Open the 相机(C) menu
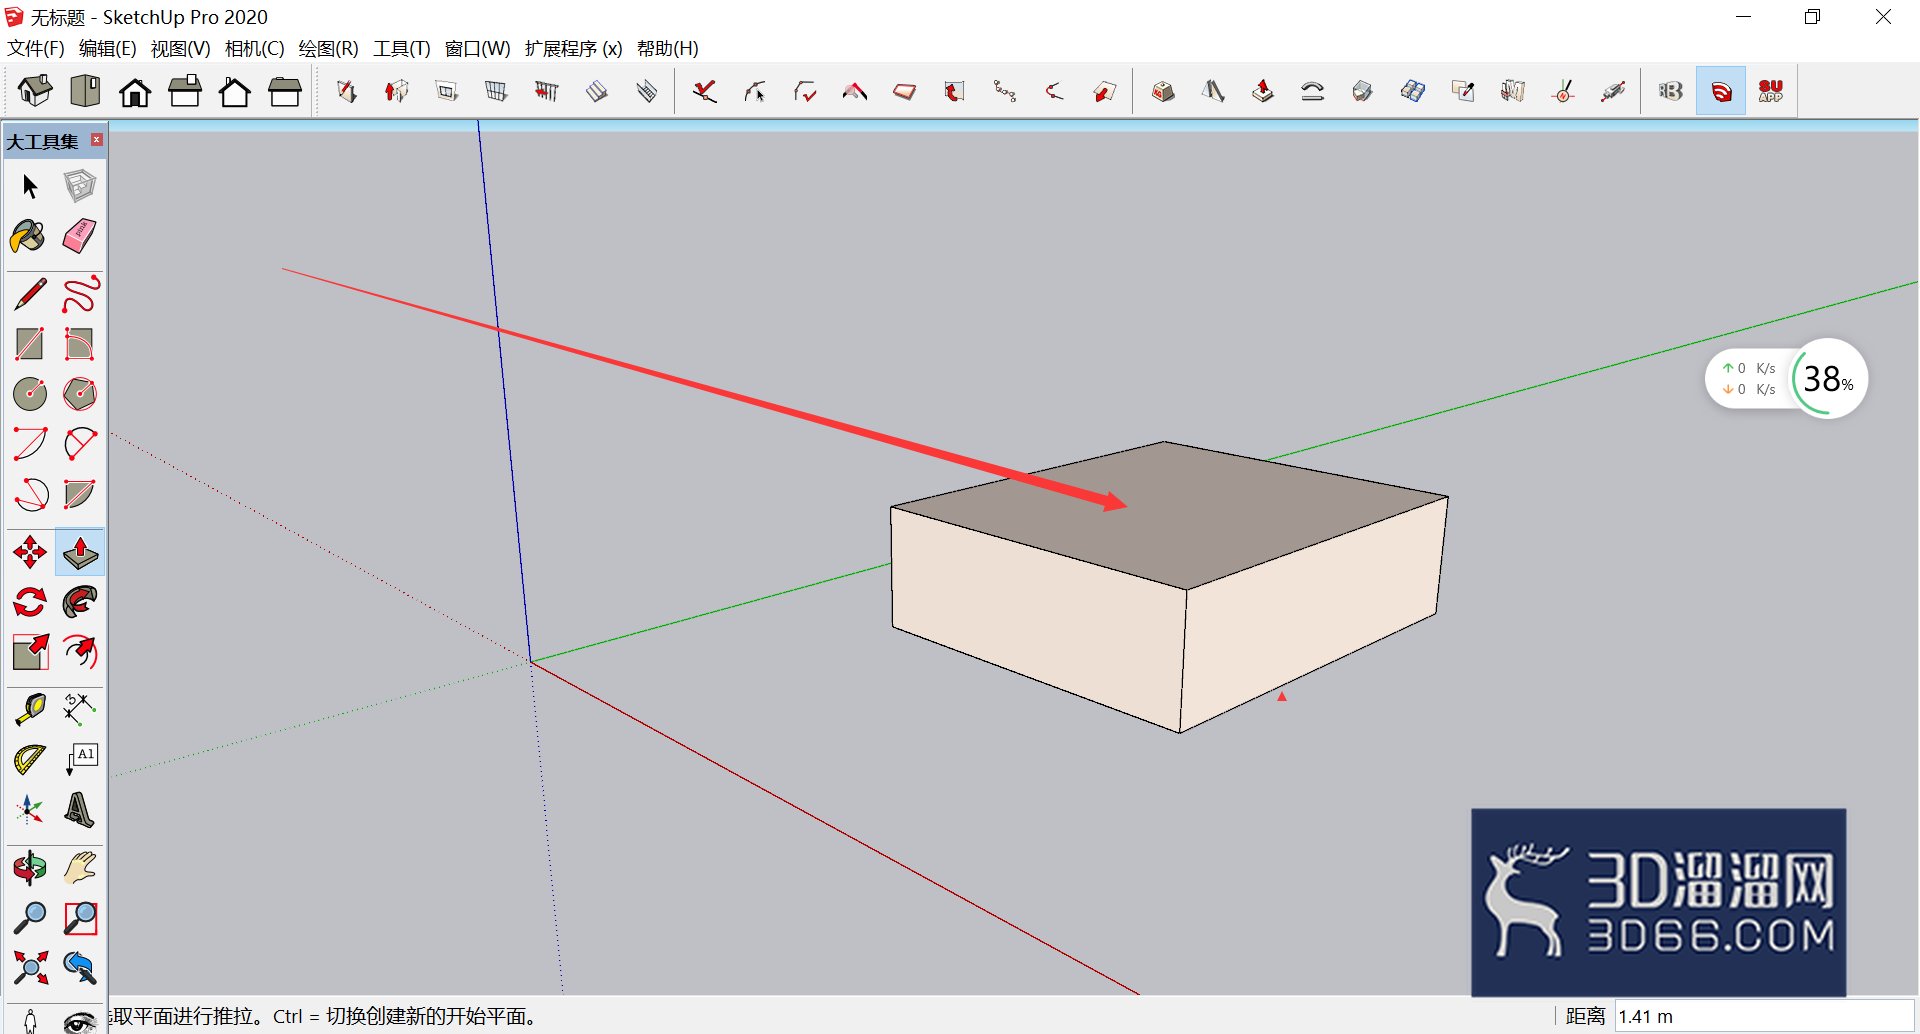This screenshot has height=1034, width=1920. click(x=254, y=48)
